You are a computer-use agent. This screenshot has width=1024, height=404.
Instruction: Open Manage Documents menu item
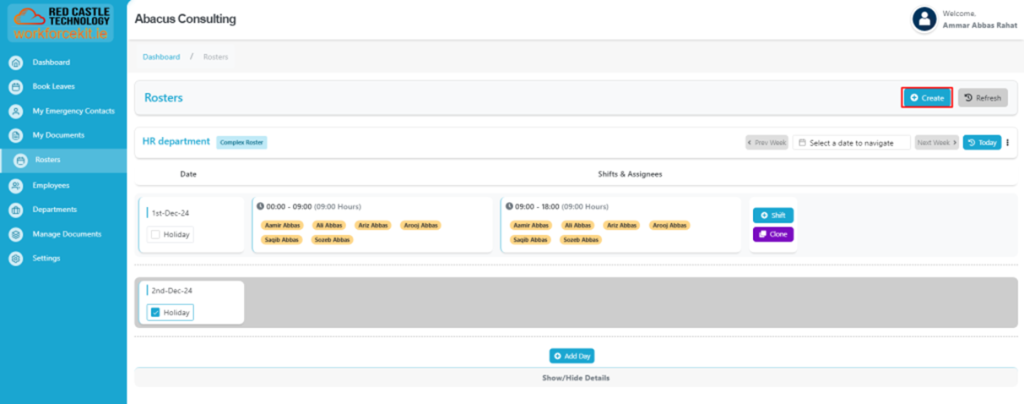(x=66, y=234)
